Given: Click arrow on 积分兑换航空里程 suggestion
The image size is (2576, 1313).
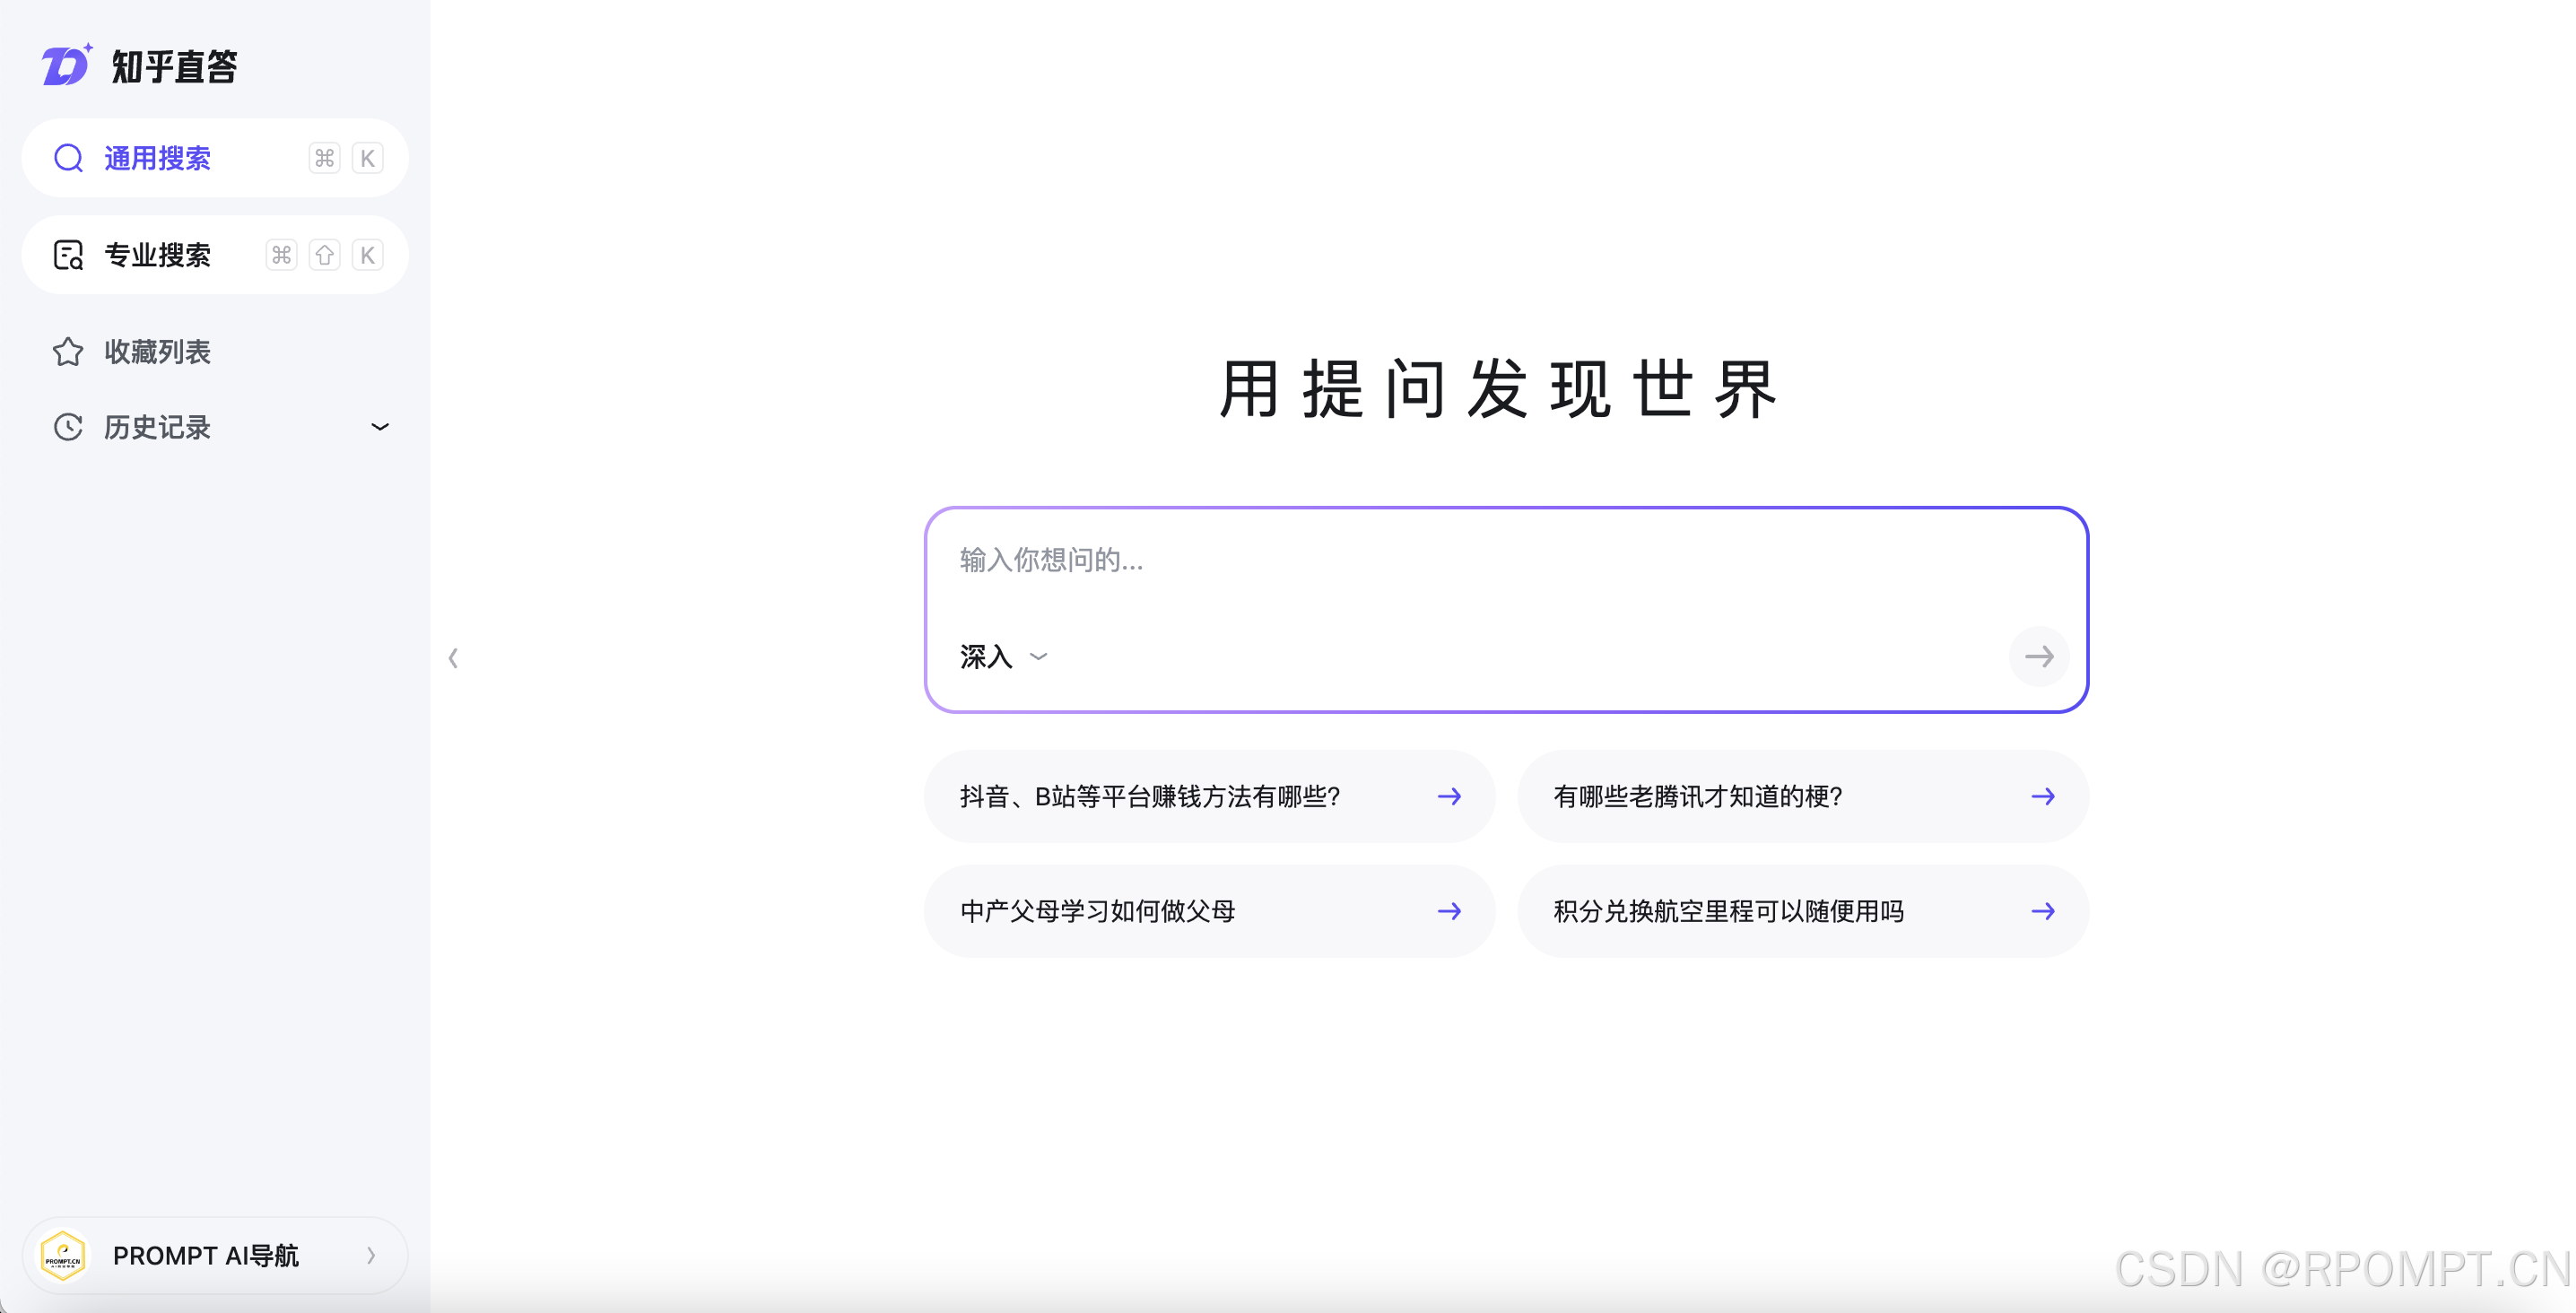Looking at the screenshot, I should 2042,911.
